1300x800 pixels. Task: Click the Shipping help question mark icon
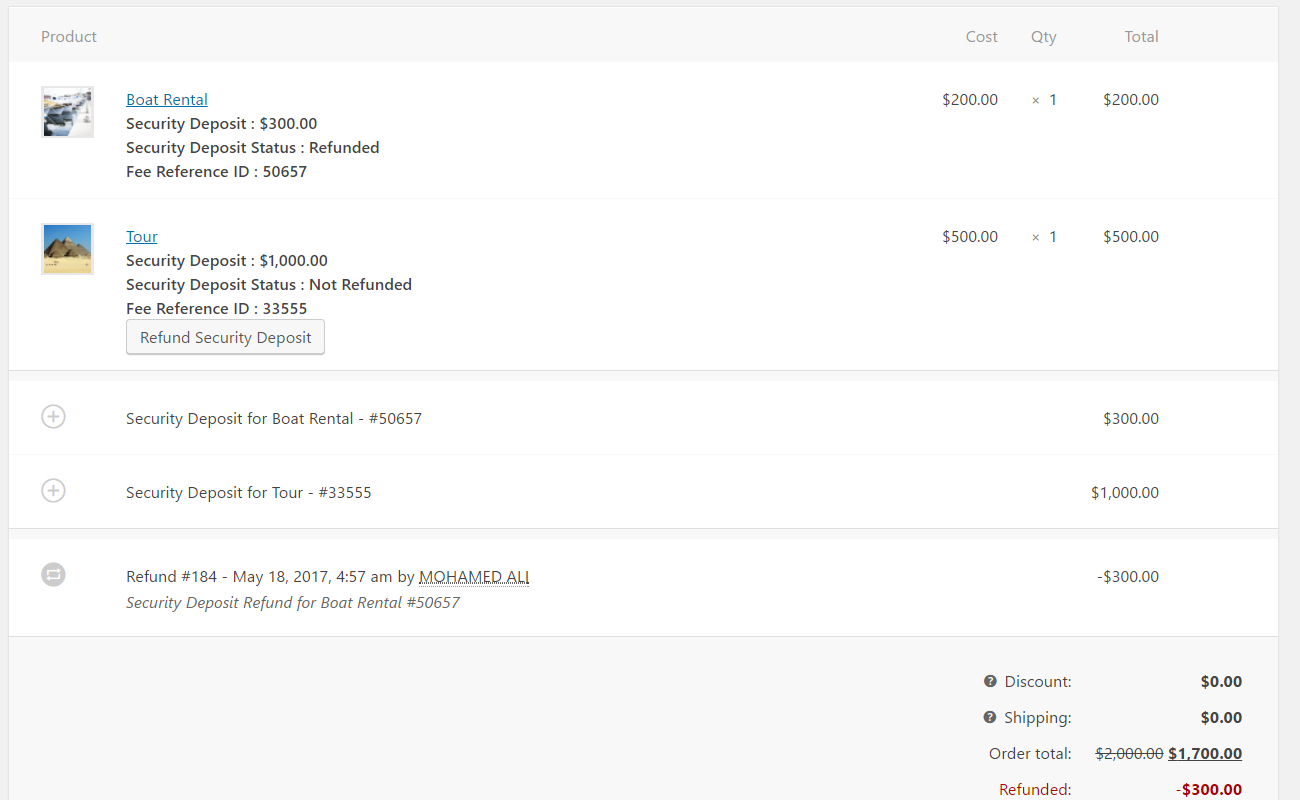(990, 717)
